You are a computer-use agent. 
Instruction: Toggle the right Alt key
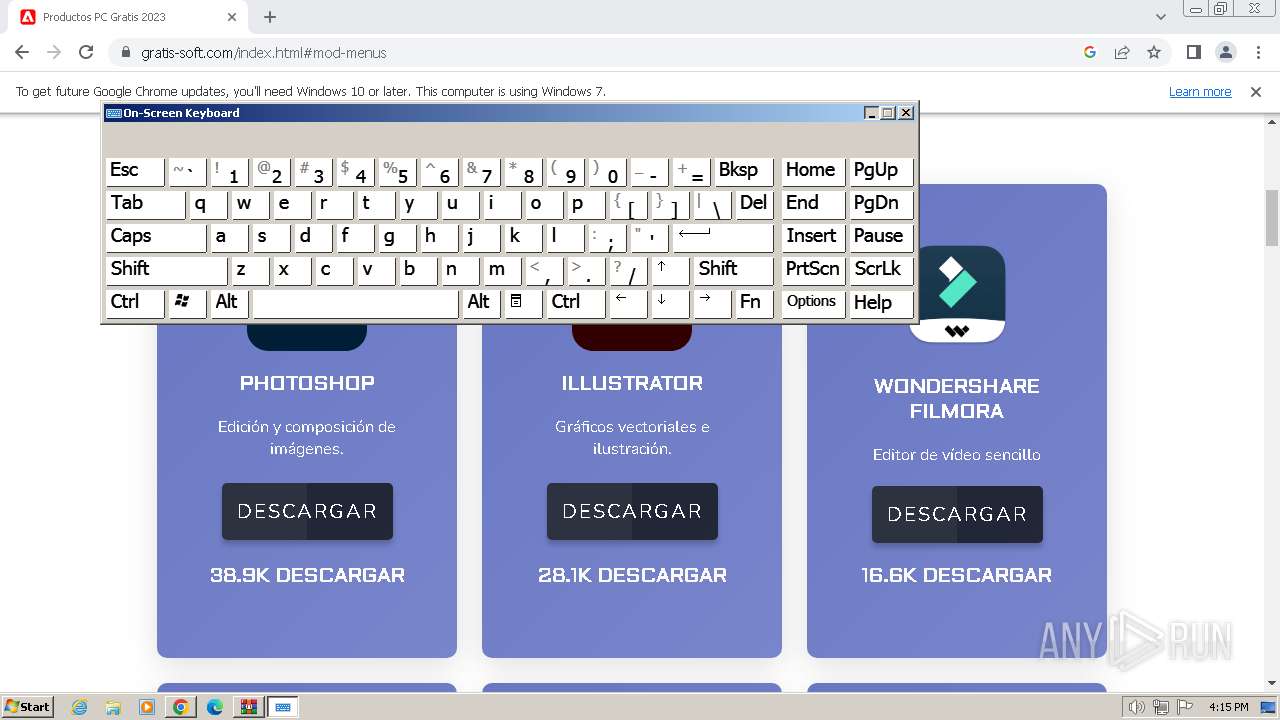(x=481, y=303)
